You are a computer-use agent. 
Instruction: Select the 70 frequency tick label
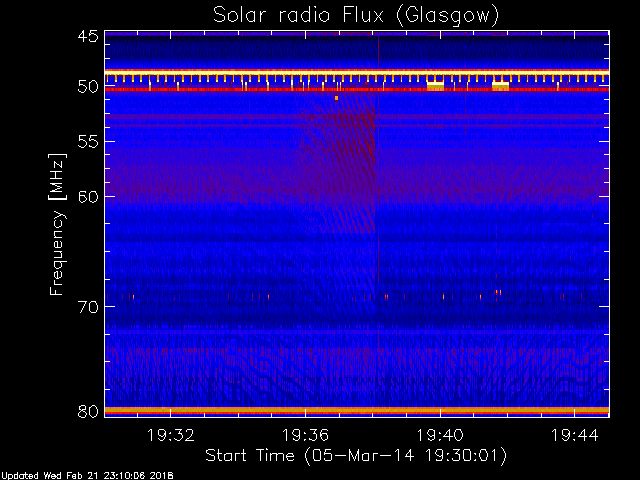tap(88, 307)
